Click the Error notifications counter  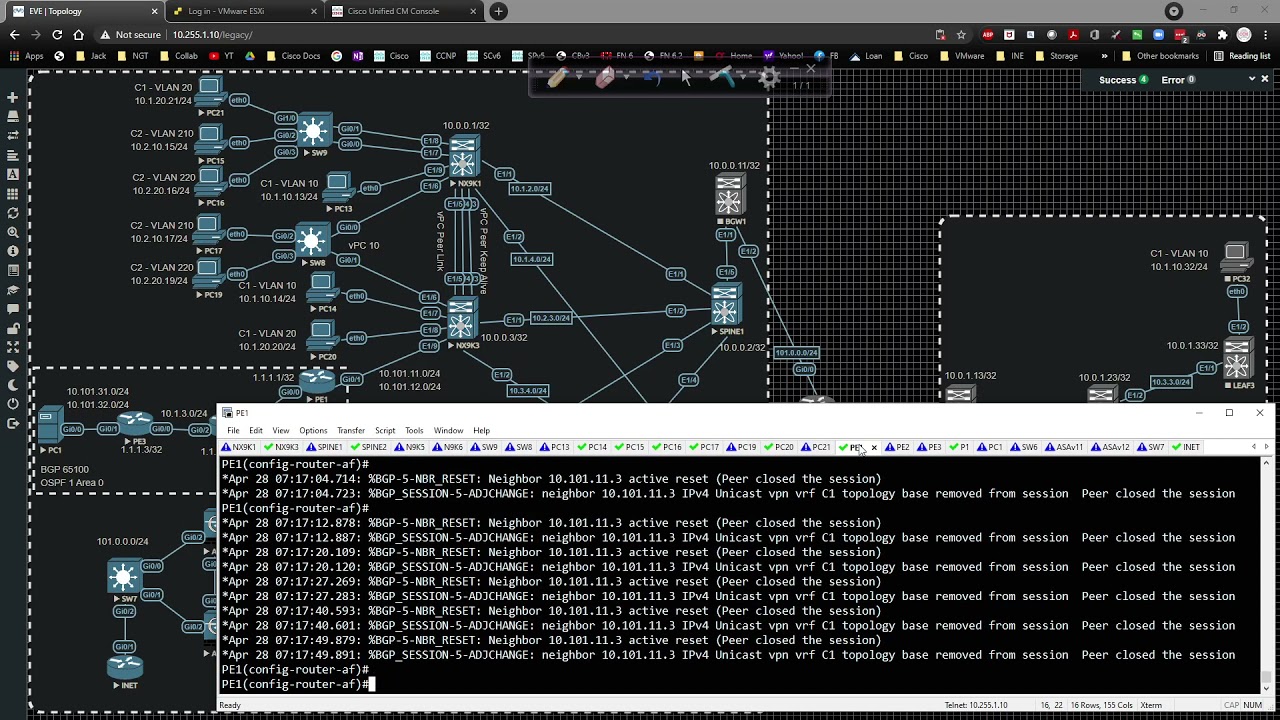pyautogui.click(x=1178, y=80)
